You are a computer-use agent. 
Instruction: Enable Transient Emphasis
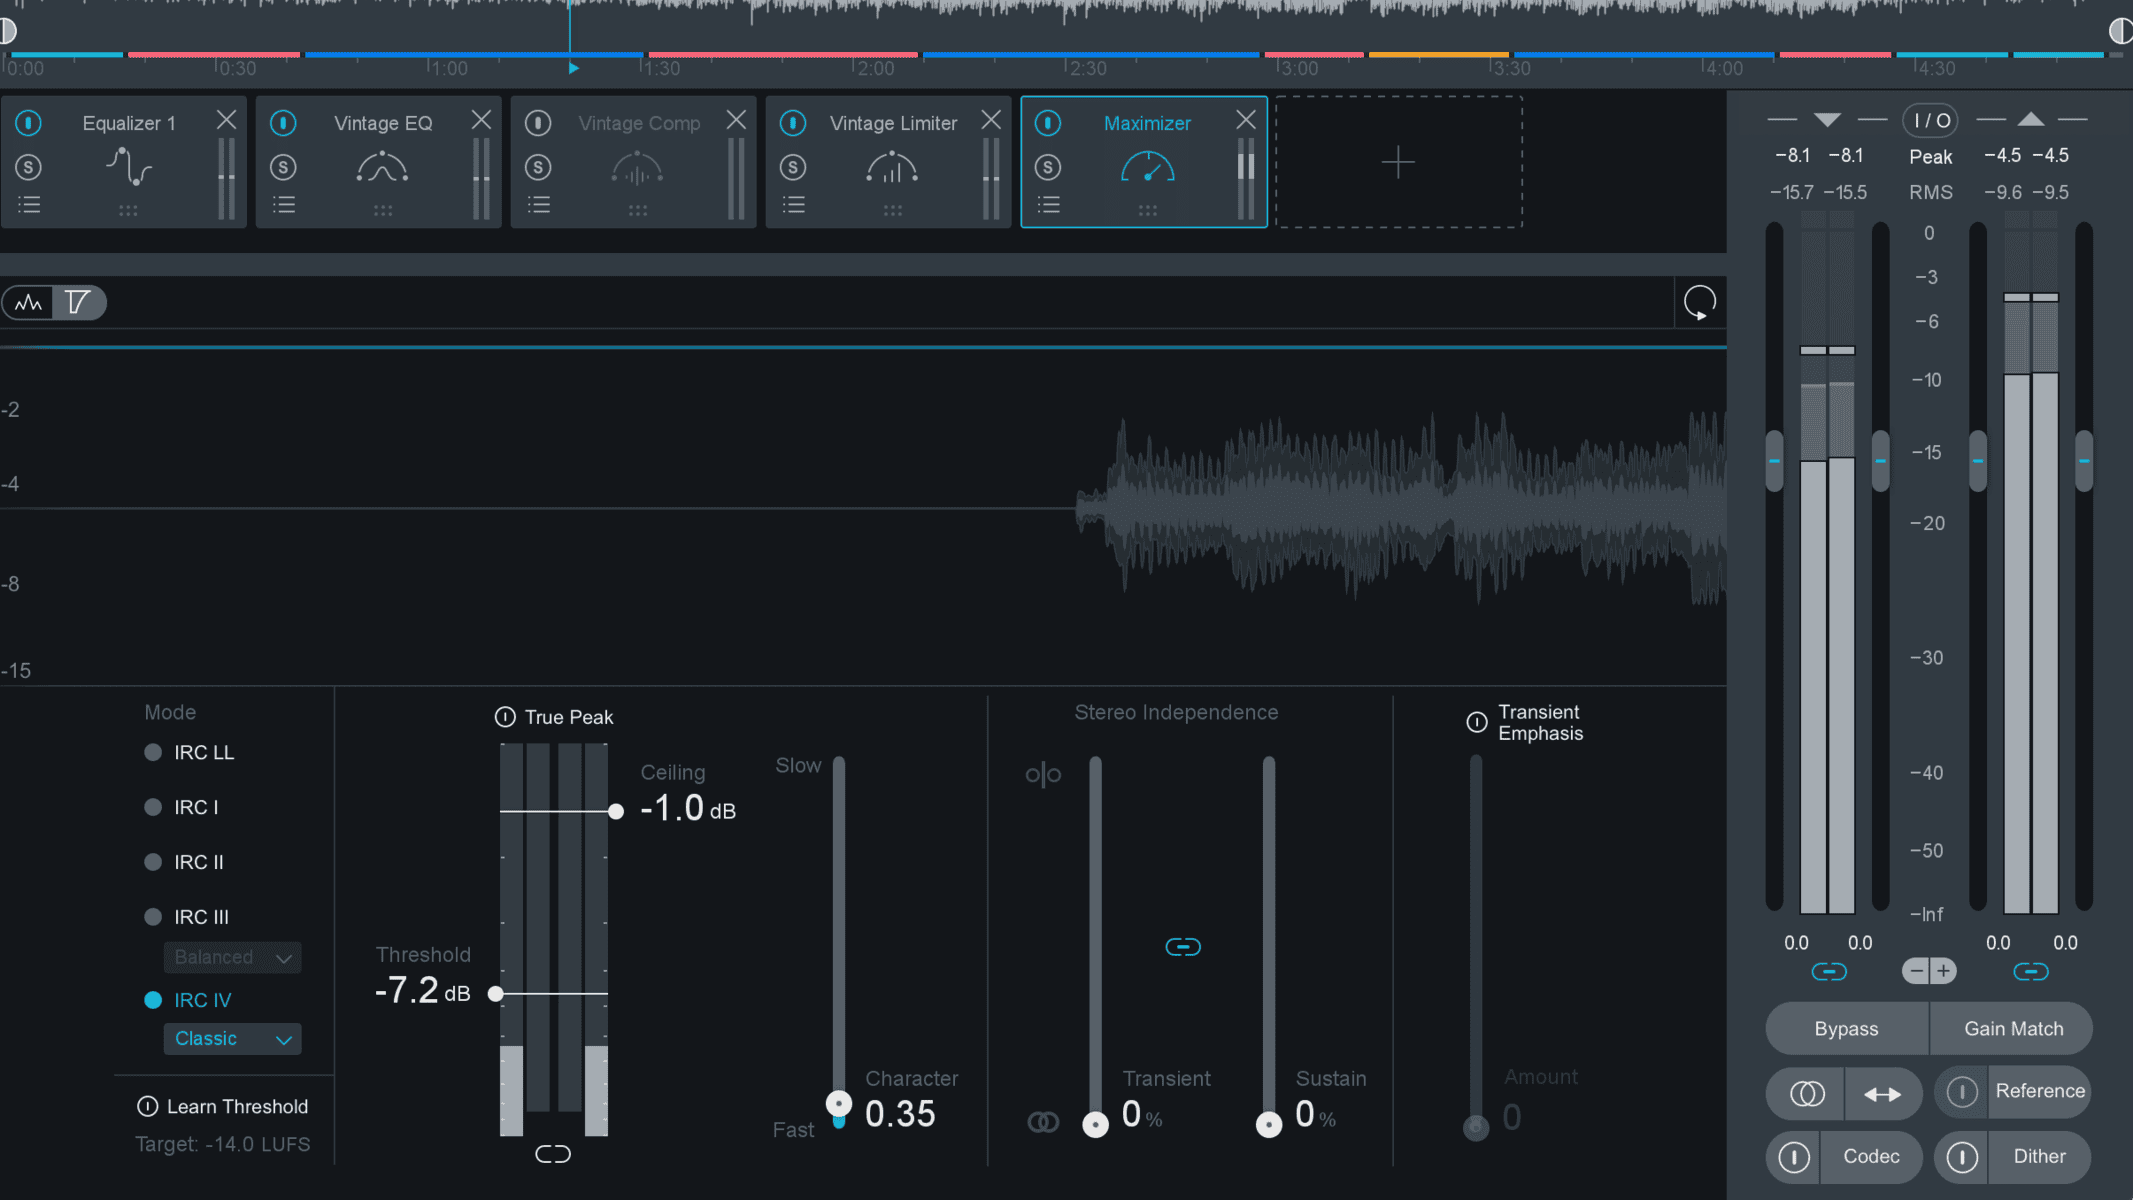pos(1477,722)
